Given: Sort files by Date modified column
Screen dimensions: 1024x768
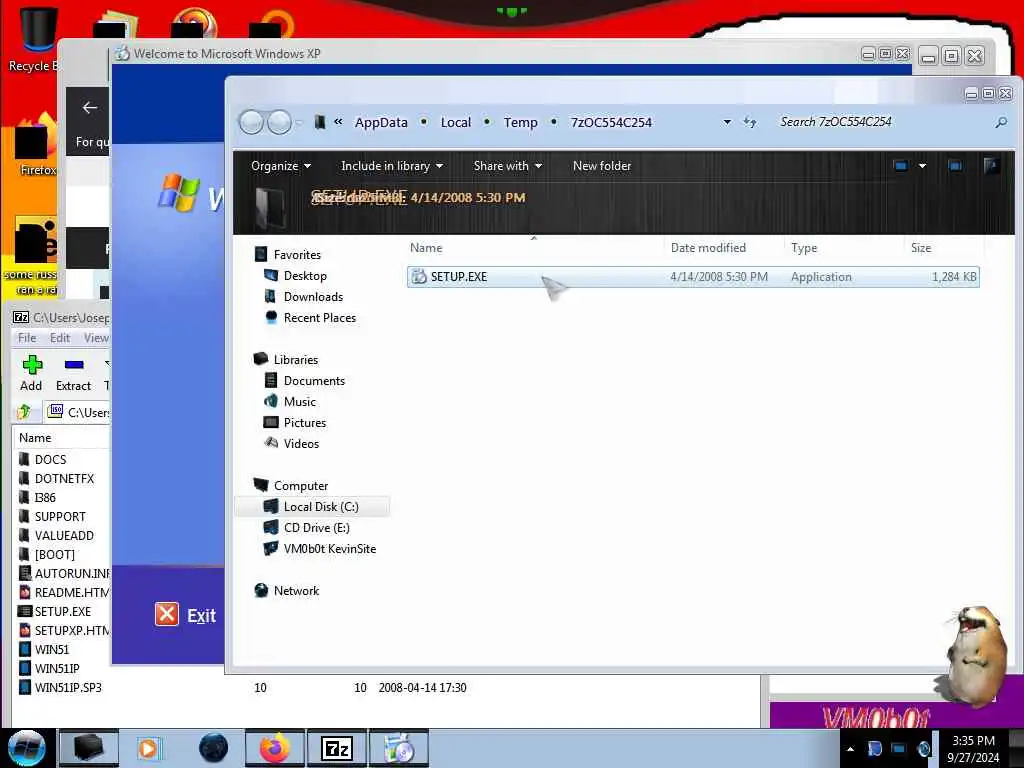Looking at the screenshot, I should [x=724, y=248].
